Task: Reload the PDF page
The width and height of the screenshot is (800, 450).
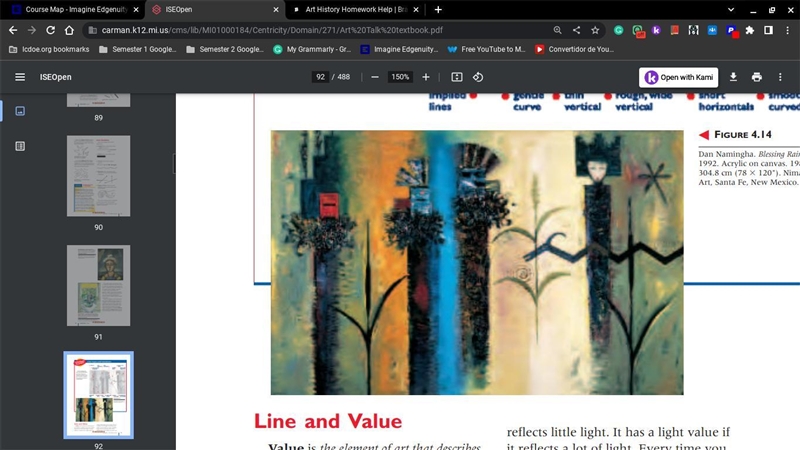Action: 51,30
